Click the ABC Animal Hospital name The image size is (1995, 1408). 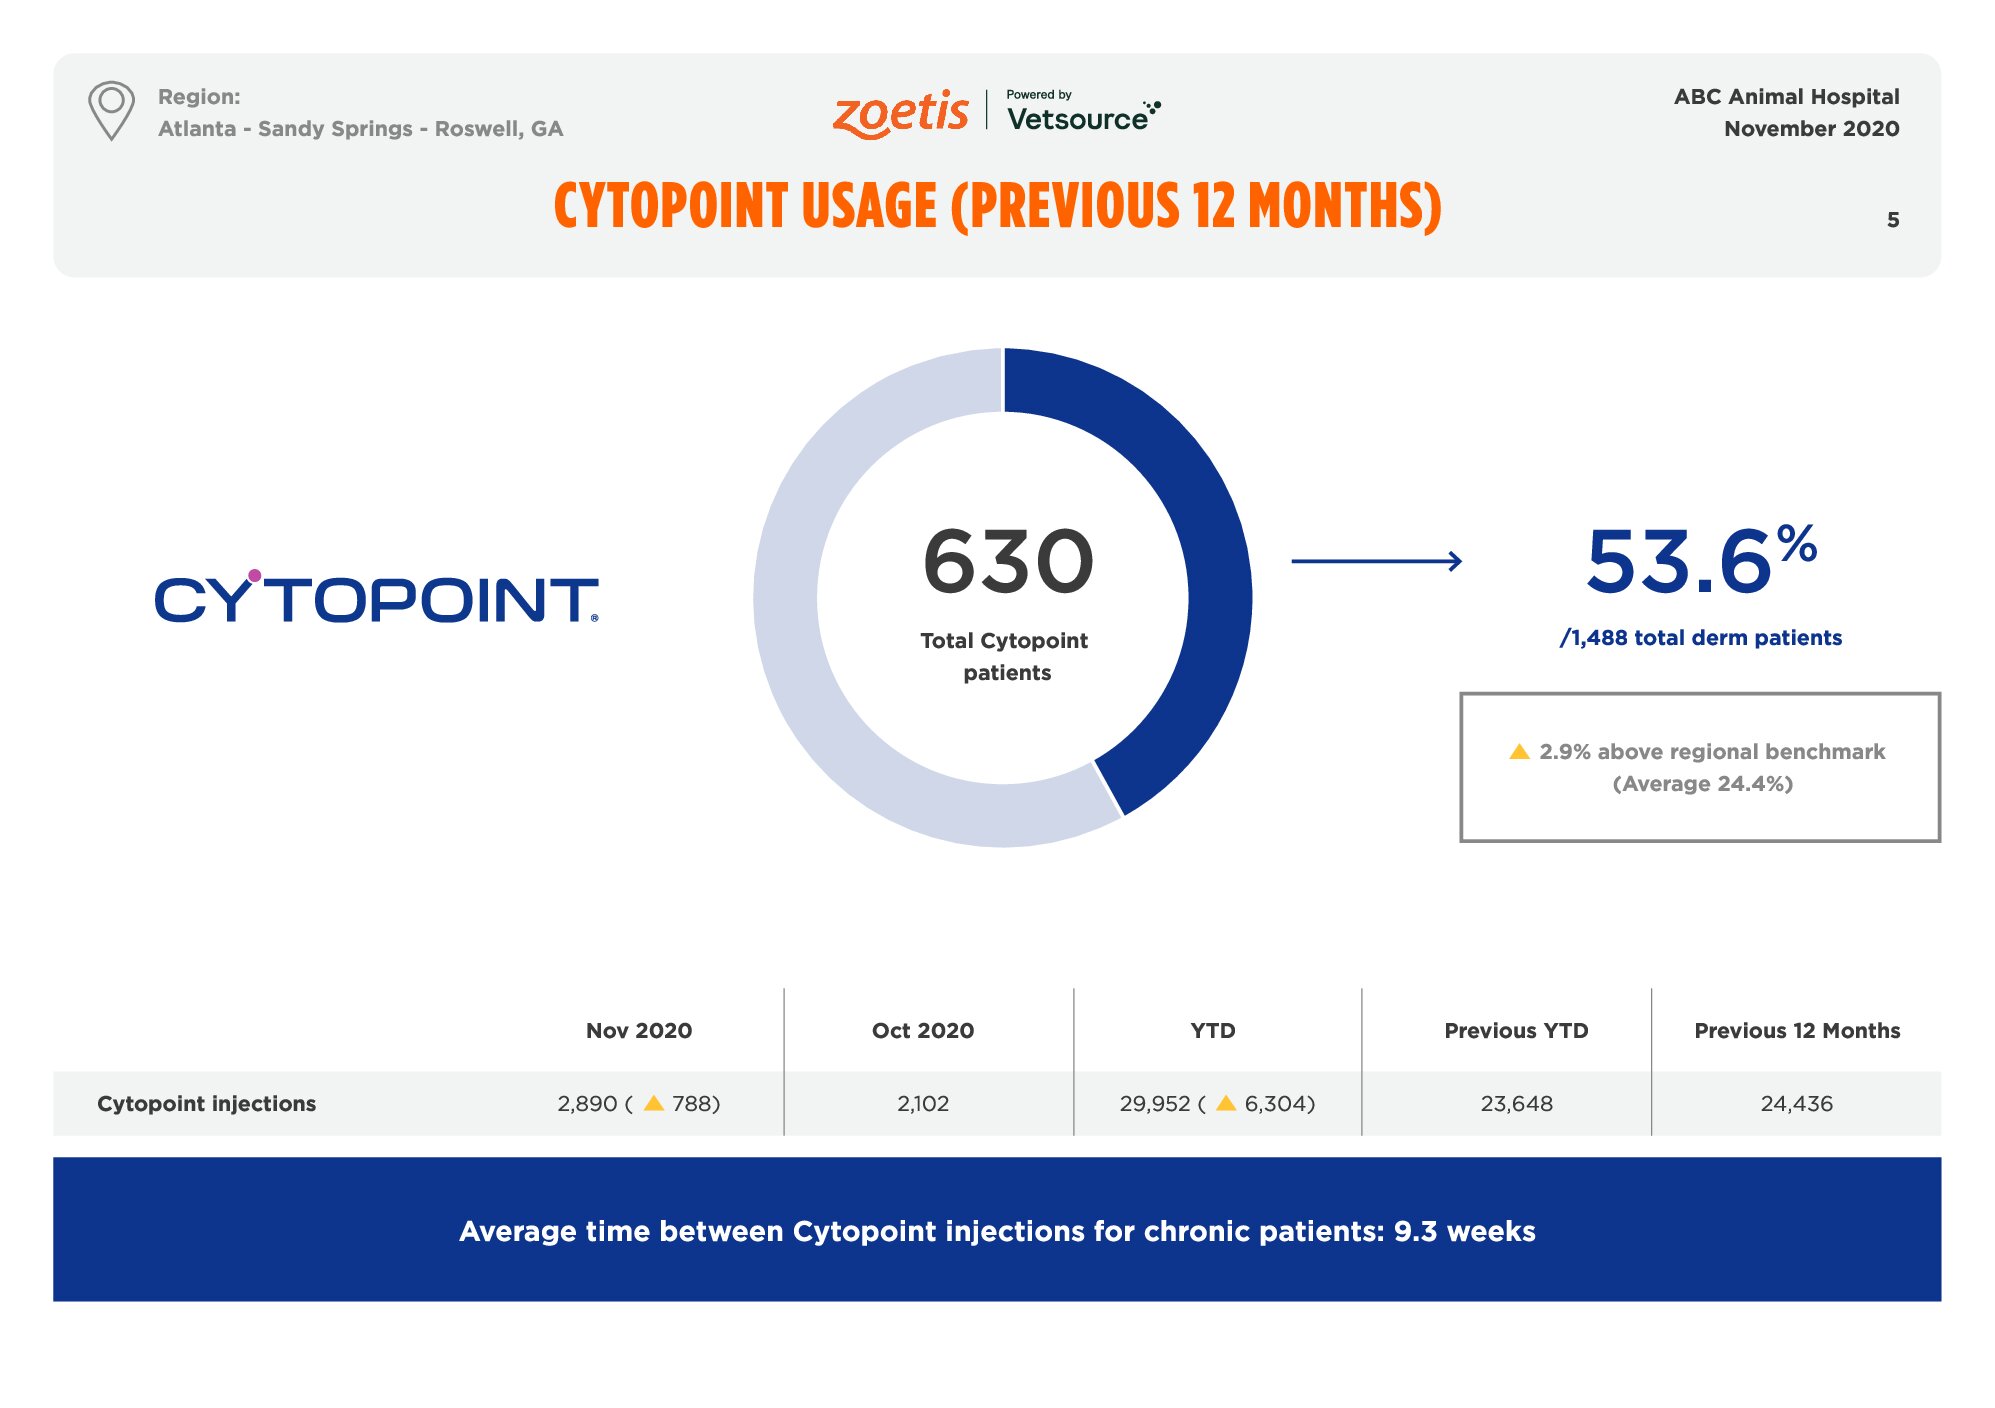[1786, 97]
